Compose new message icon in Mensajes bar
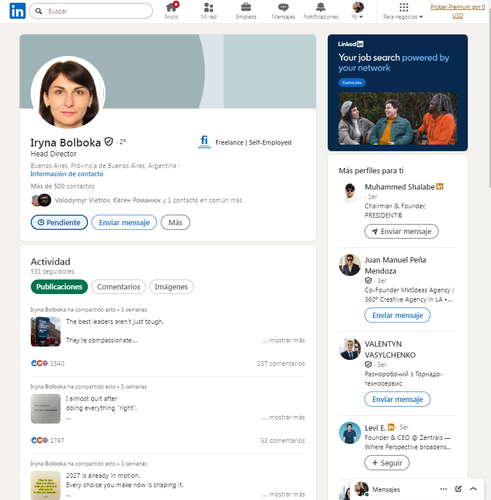Screen dimensions: 491x500 [458, 489]
